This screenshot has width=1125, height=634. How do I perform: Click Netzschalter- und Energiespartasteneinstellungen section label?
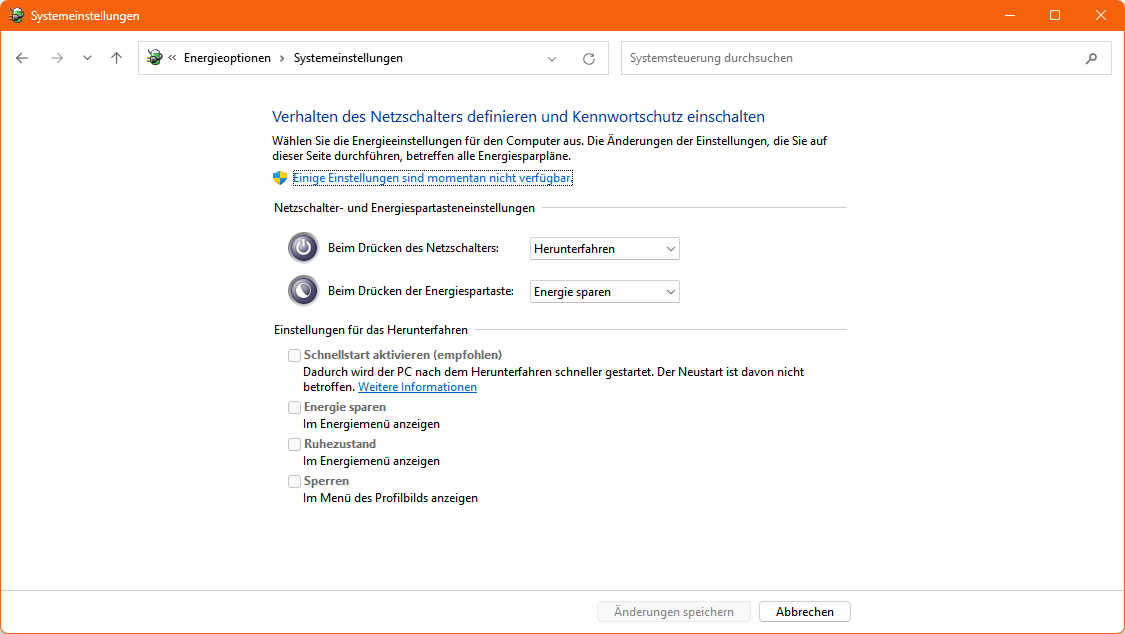click(405, 208)
